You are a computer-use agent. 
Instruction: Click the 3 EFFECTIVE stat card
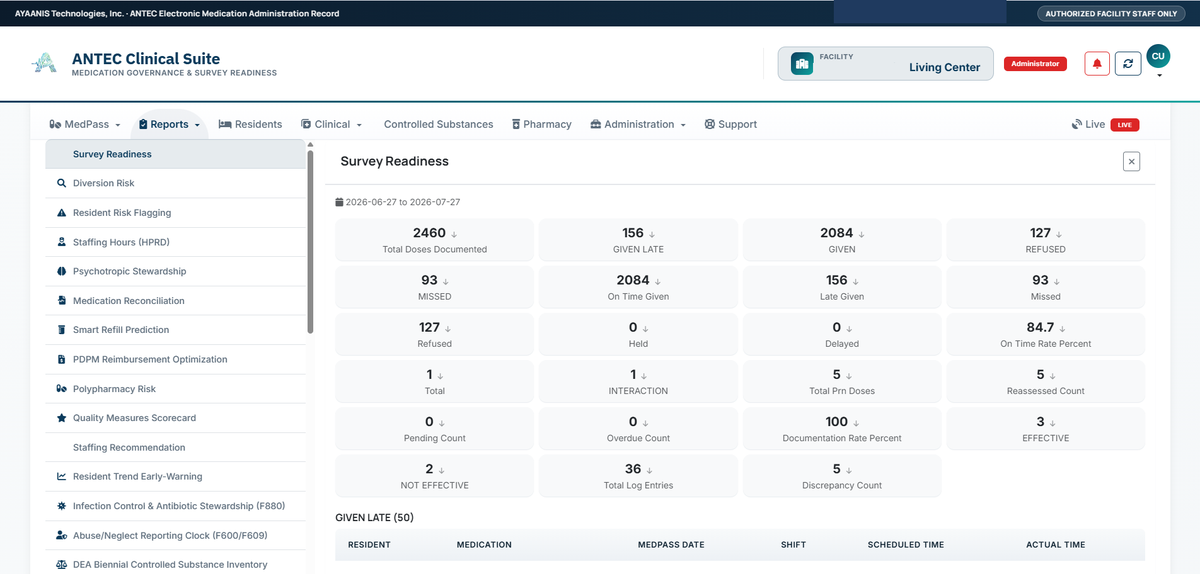[x=1046, y=429]
